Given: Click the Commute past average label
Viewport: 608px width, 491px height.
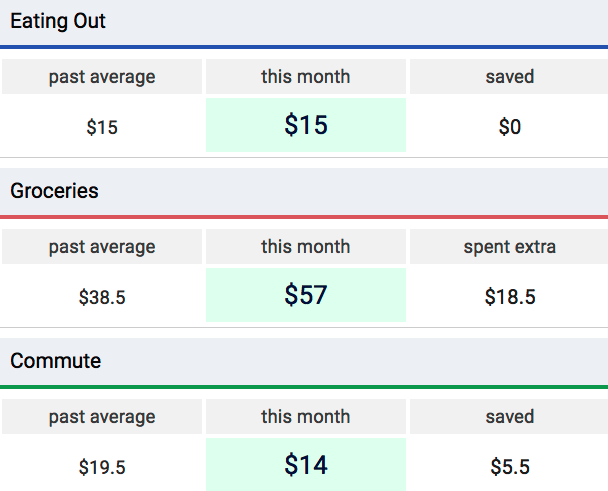Looking at the screenshot, I should [x=102, y=417].
